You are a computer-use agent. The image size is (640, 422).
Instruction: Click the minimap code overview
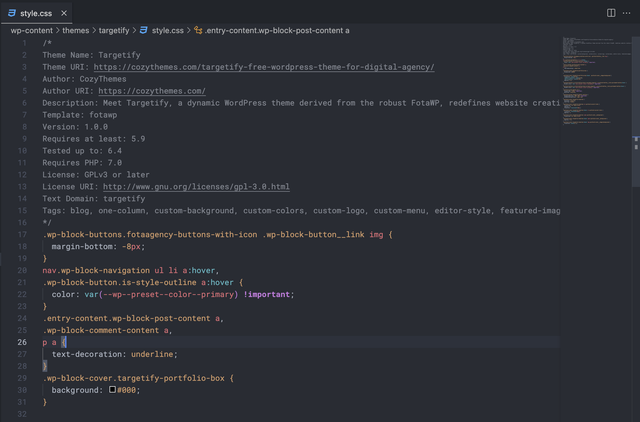(597, 81)
